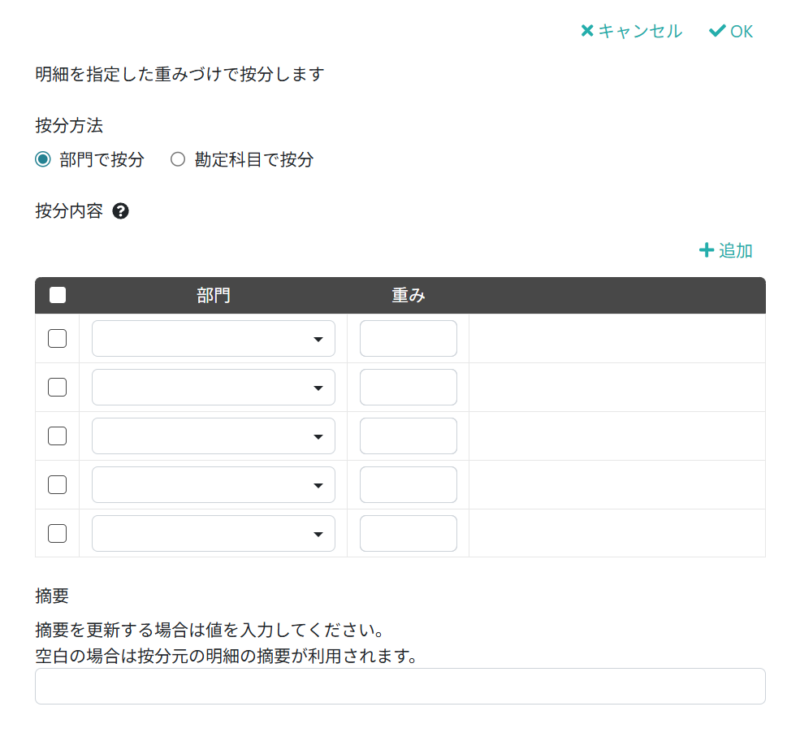Click the X cancel icon beside キャンセル
The image size is (800, 737).
pyautogui.click(x=586, y=31)
